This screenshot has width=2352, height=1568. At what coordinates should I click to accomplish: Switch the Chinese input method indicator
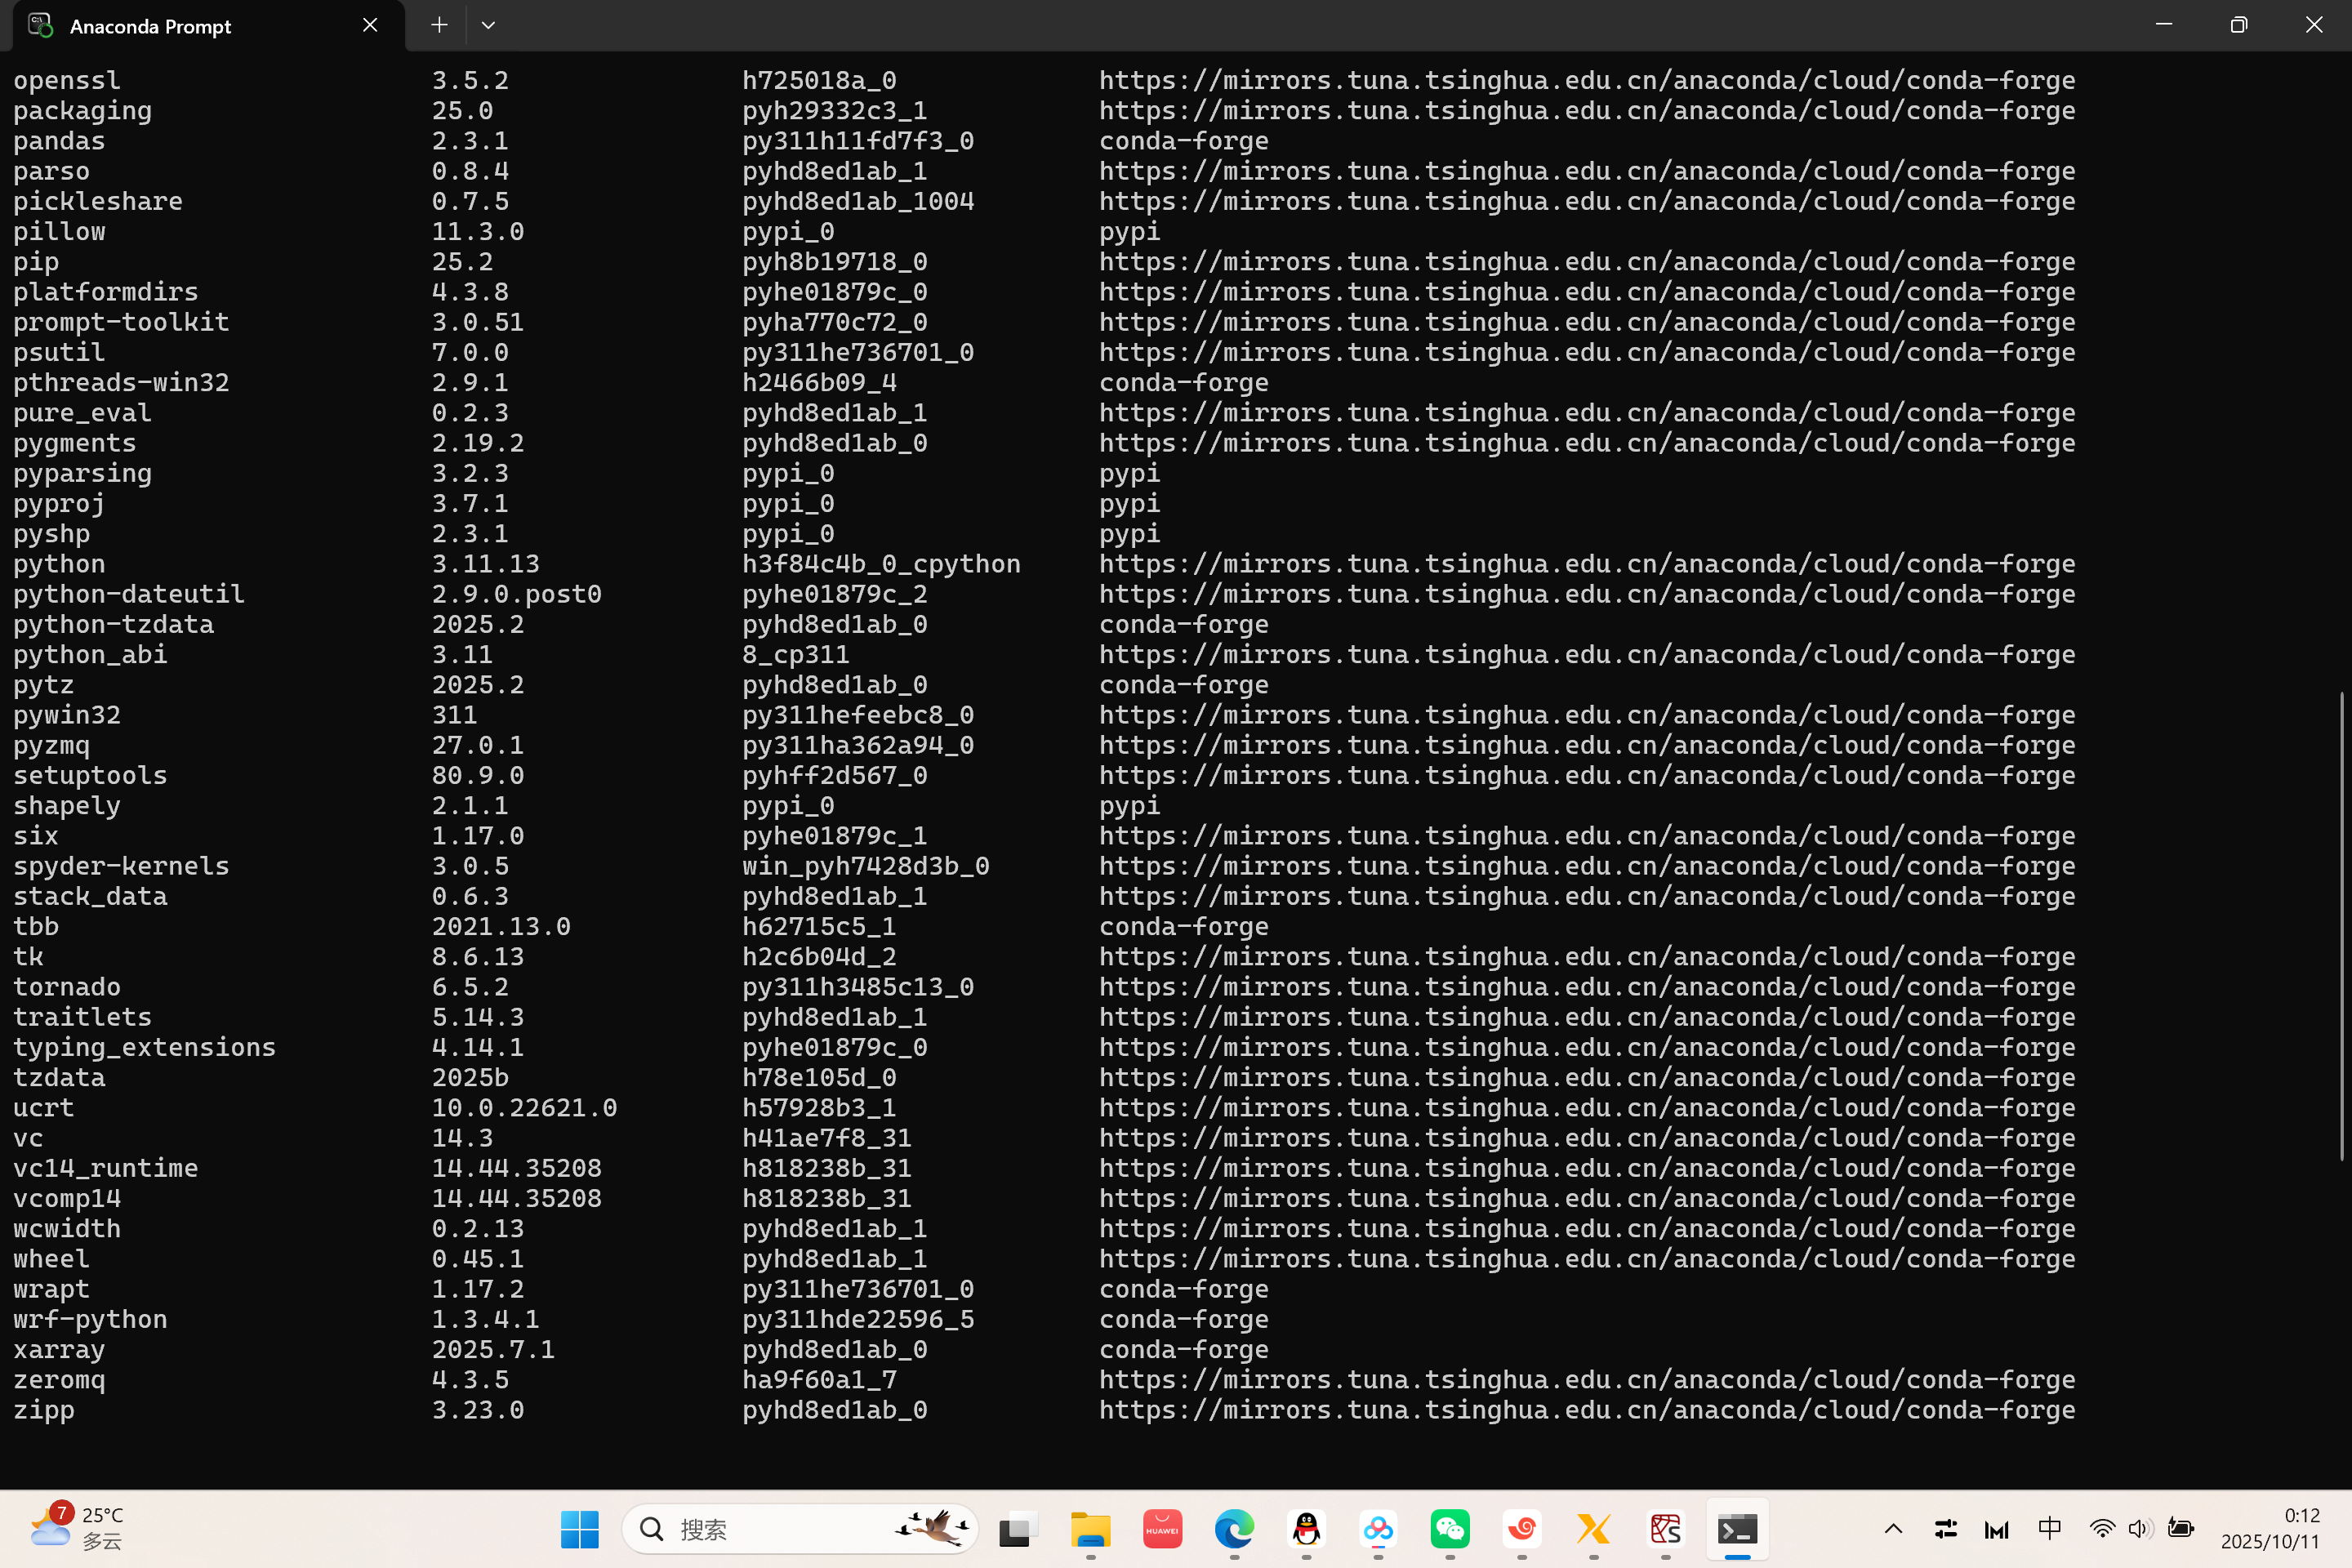click(x=2049, y=1529)
